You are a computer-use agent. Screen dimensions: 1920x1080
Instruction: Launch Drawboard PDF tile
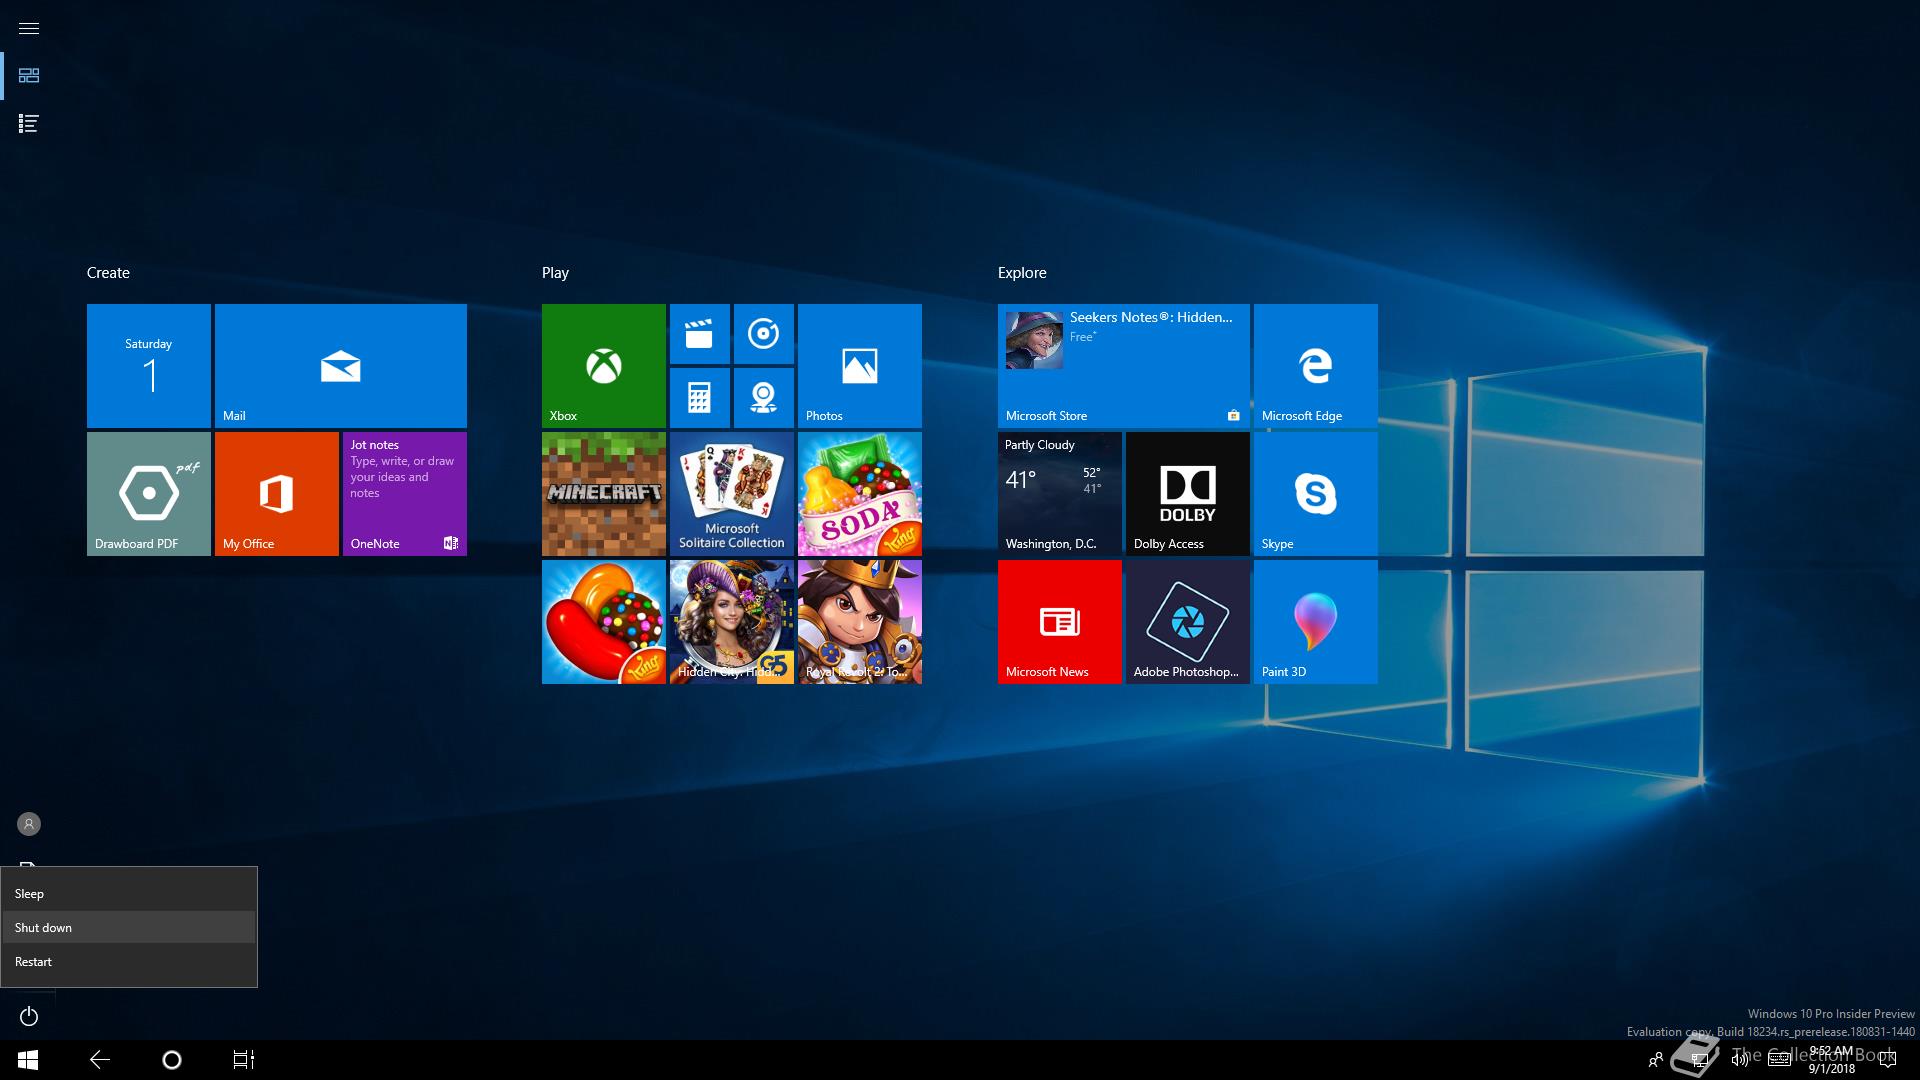[x=149, y=494]
